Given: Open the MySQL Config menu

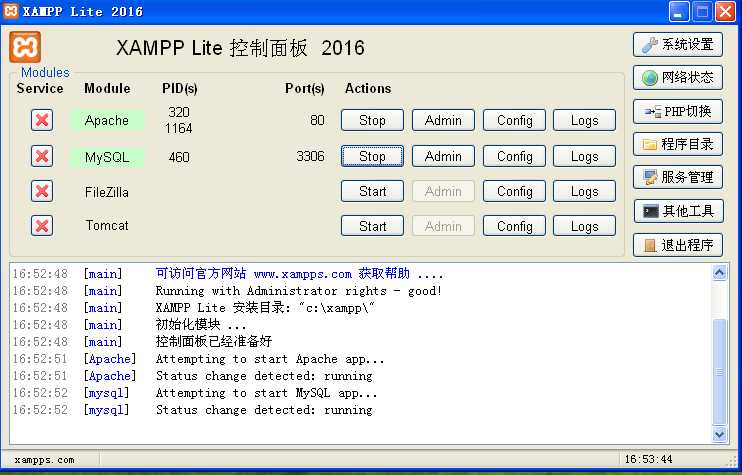Looking at the screenshot, I should pos(514,156).
